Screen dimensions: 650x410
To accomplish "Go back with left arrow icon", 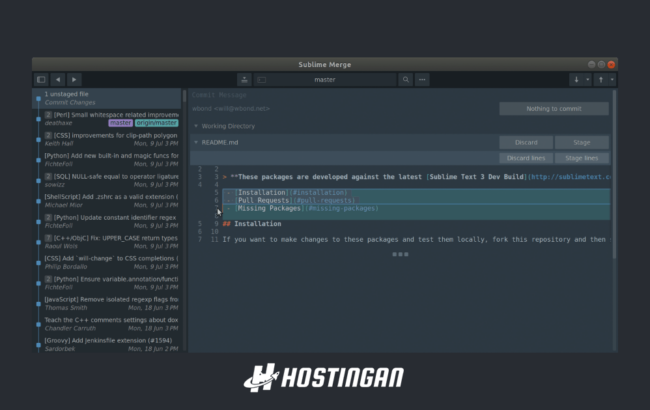I will pyautogui.click(x=58, y=80).
